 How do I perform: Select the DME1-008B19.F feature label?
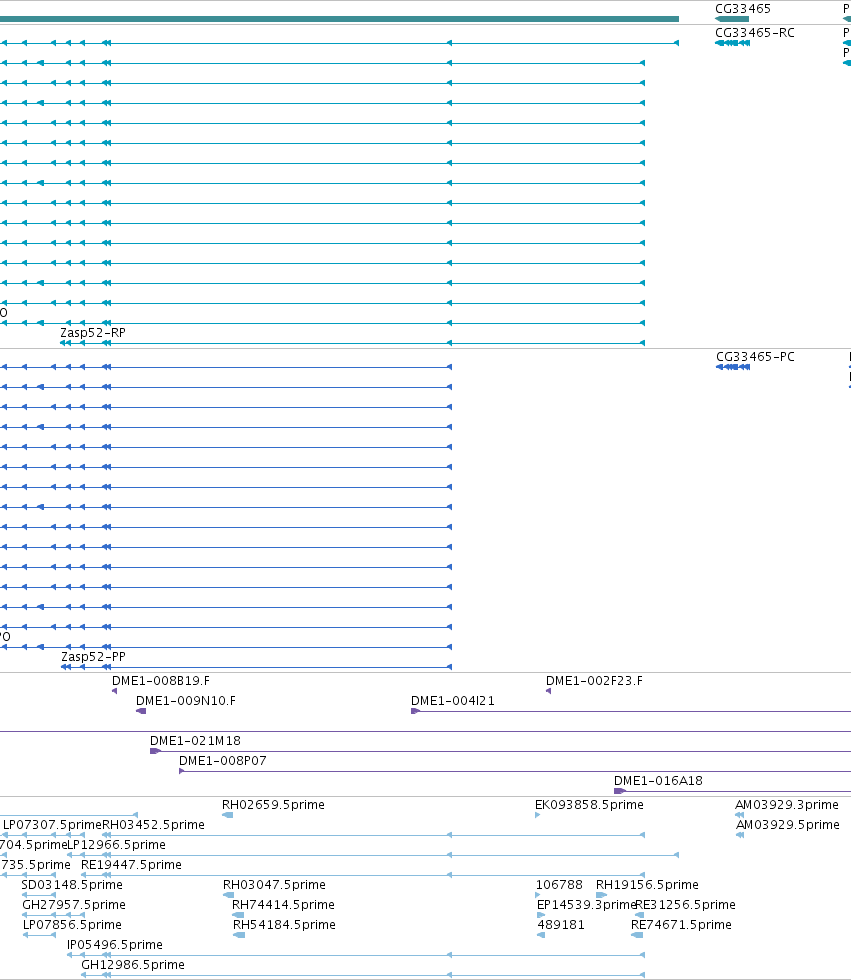161,681
